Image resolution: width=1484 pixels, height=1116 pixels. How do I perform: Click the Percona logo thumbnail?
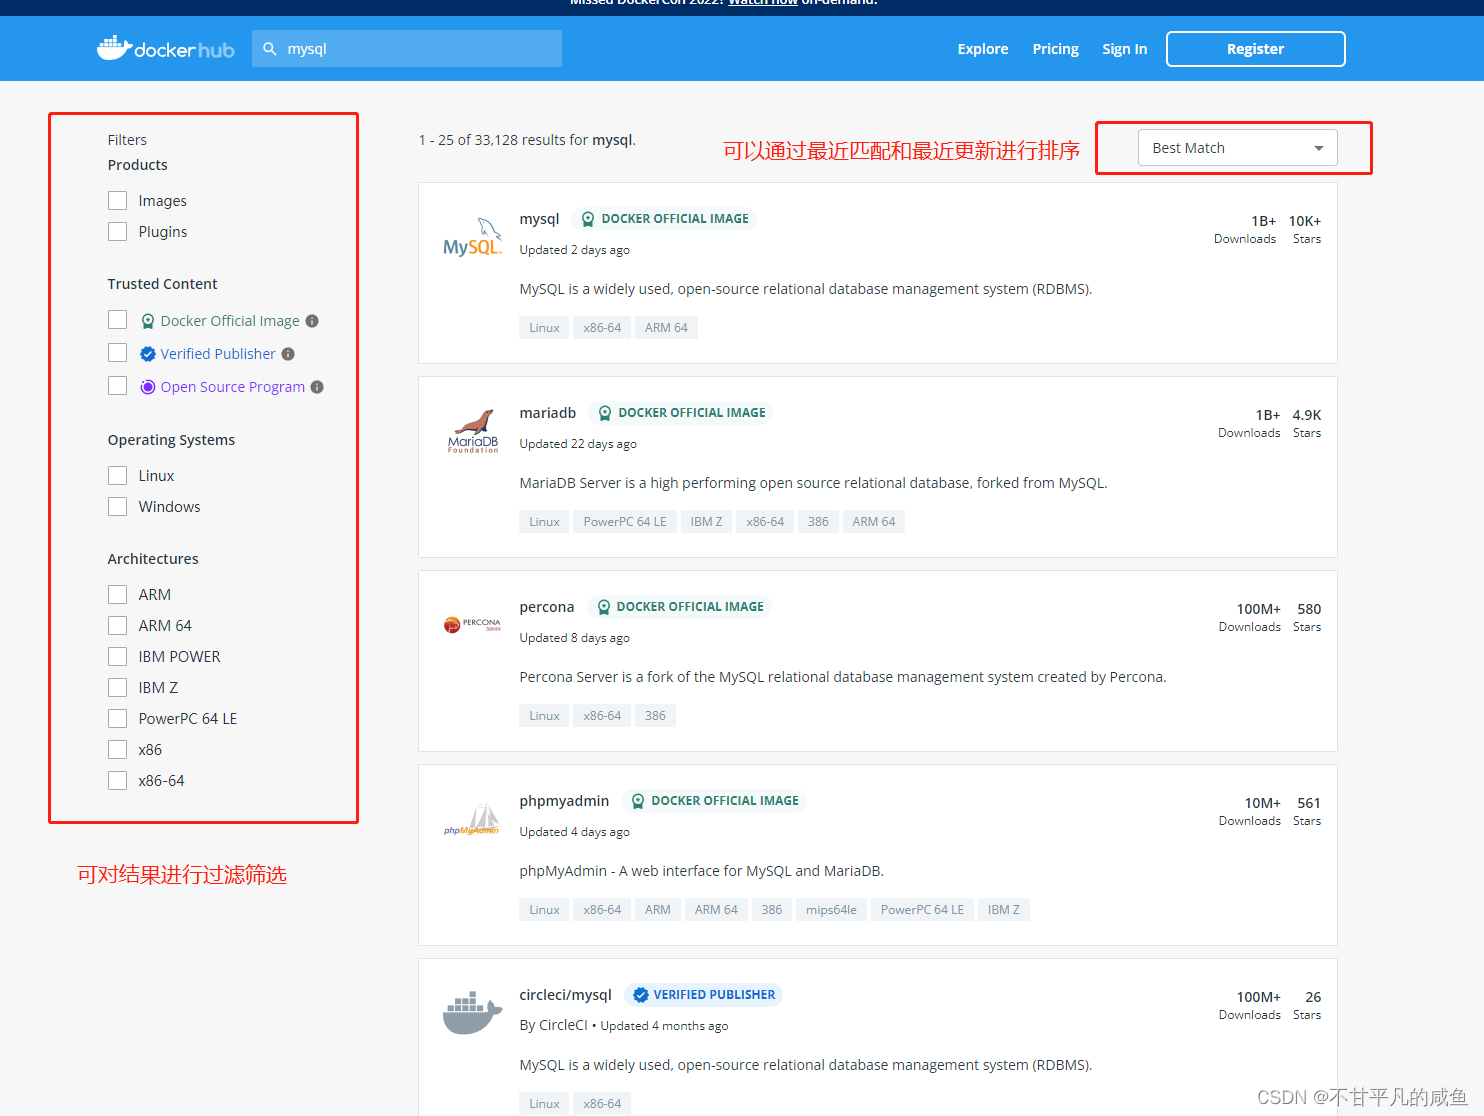coord(472,625)
